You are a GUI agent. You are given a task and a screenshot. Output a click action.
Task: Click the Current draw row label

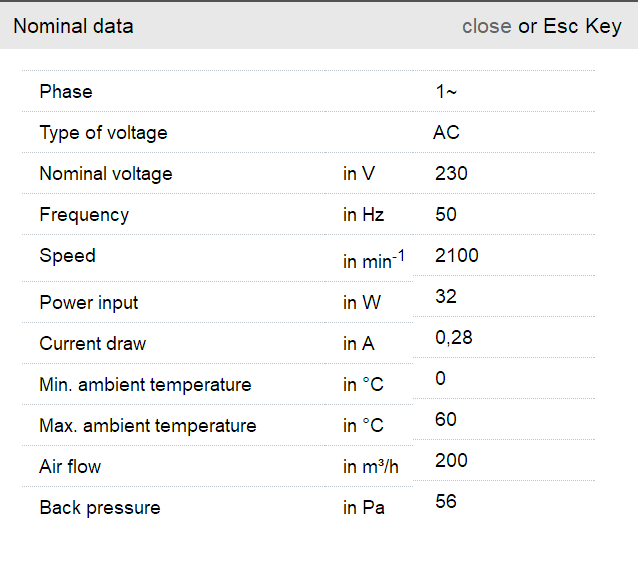(92, 344)
